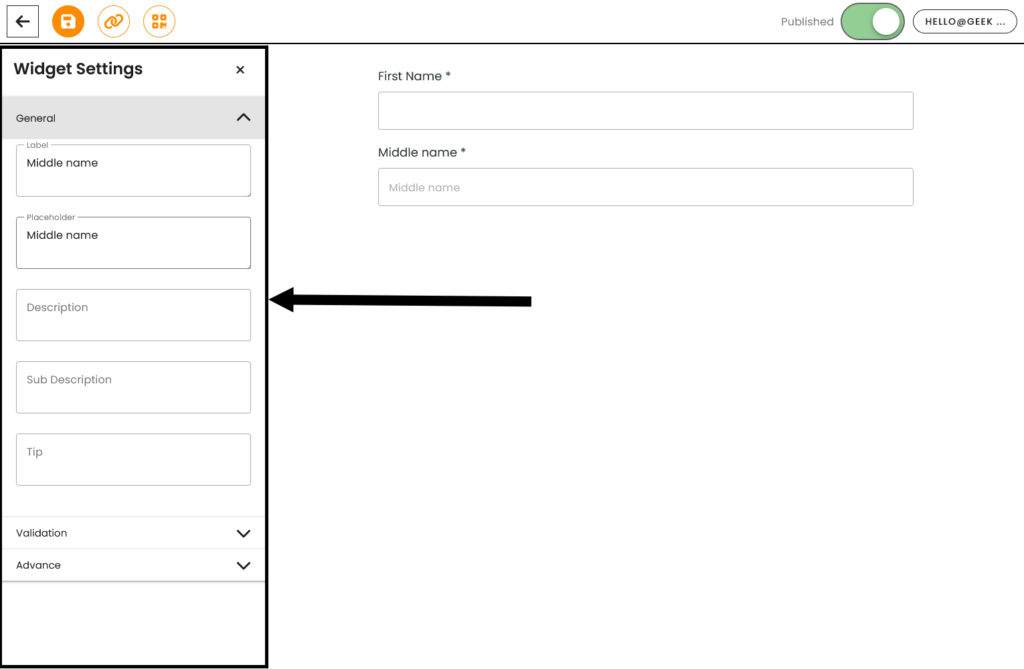Click into the Sub Description field
Image resolution: width=1024 pixels, height=669 pixels.
point(133,387)
